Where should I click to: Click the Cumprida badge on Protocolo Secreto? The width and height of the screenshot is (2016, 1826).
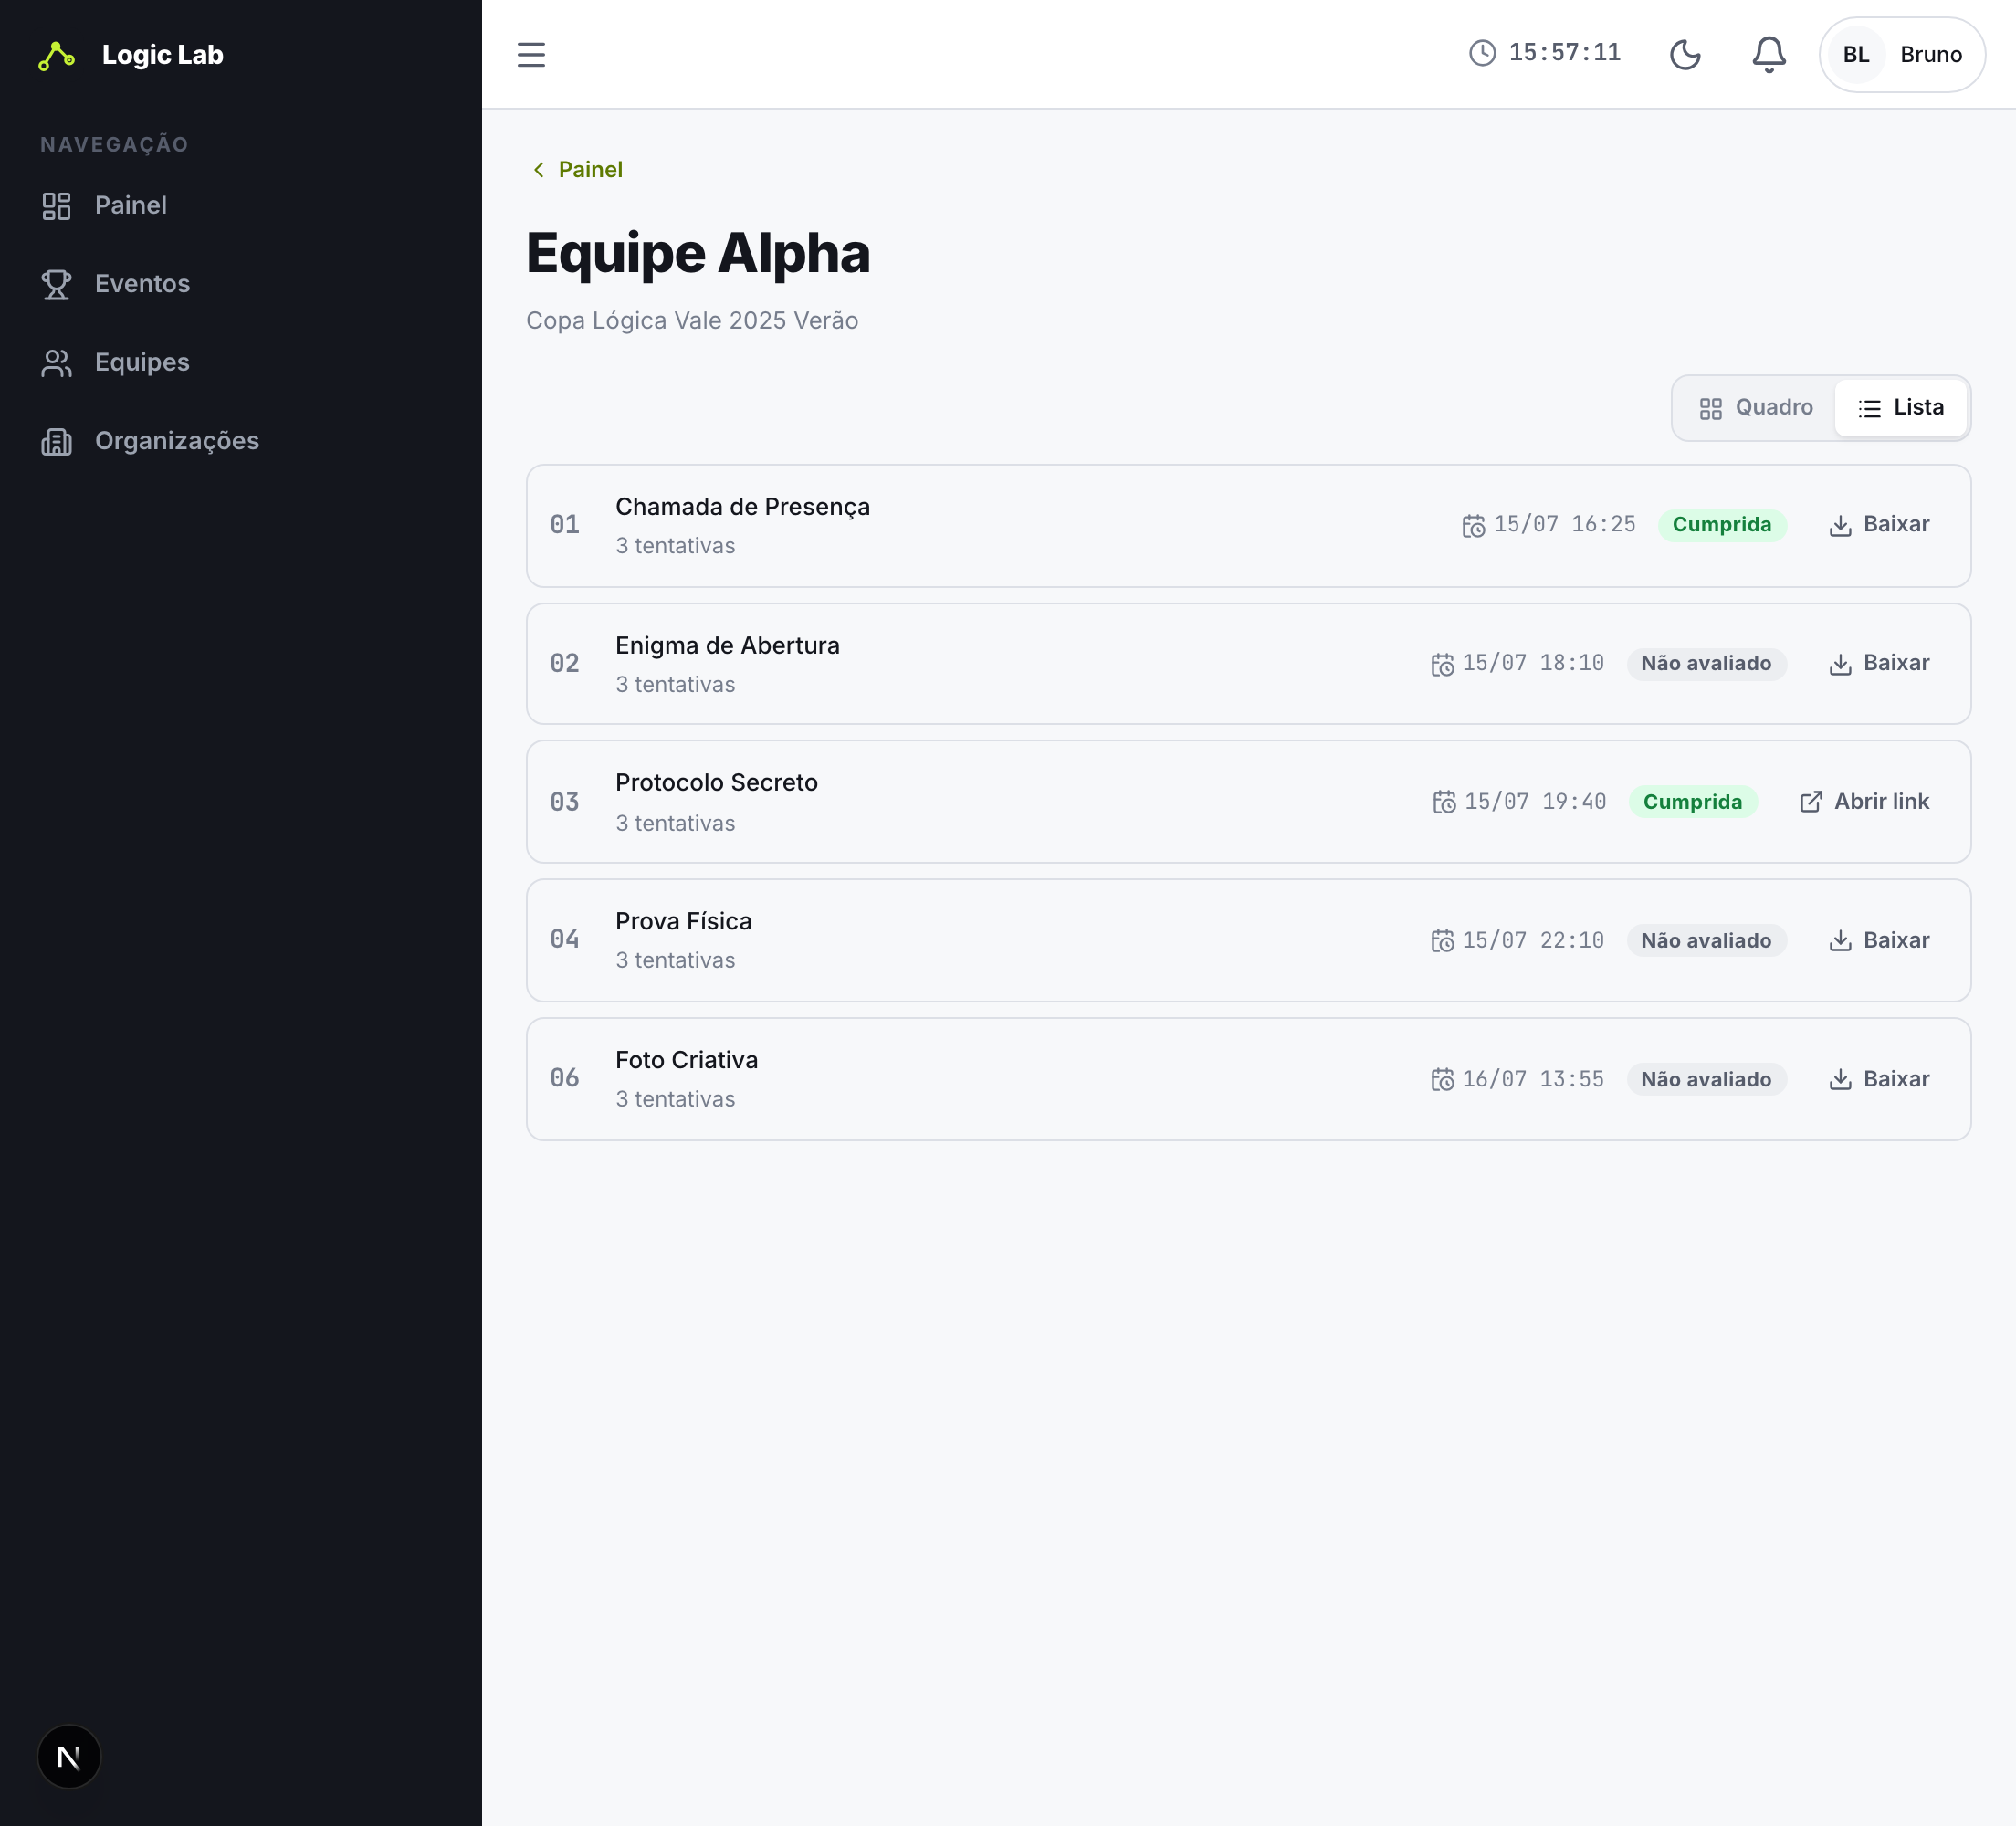(x=1692, y=802)
